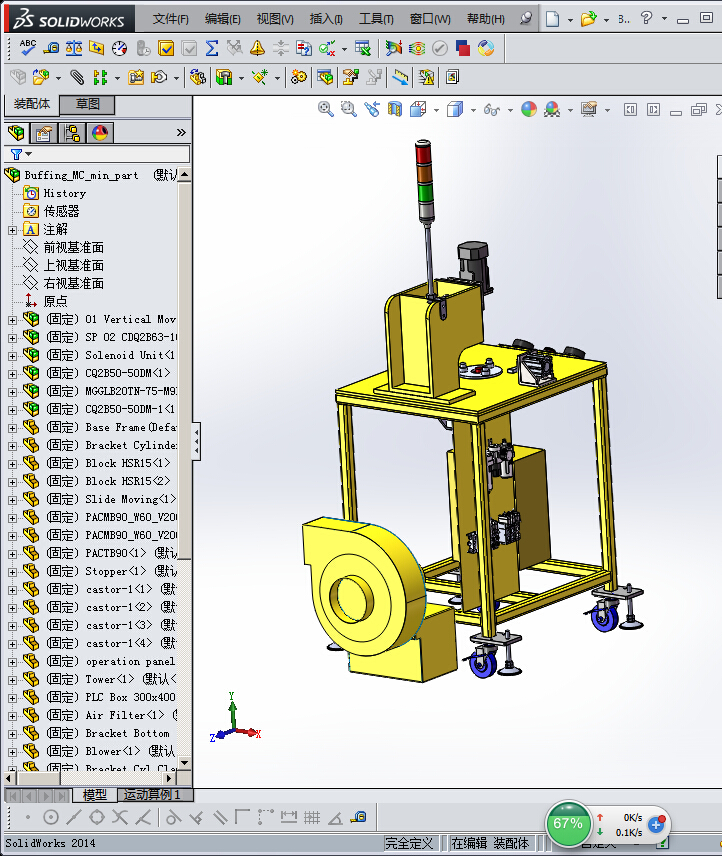Switch to the 运动算例1 tab
The width and height of the screenshot is (722, 856).
tap(152, 795)
